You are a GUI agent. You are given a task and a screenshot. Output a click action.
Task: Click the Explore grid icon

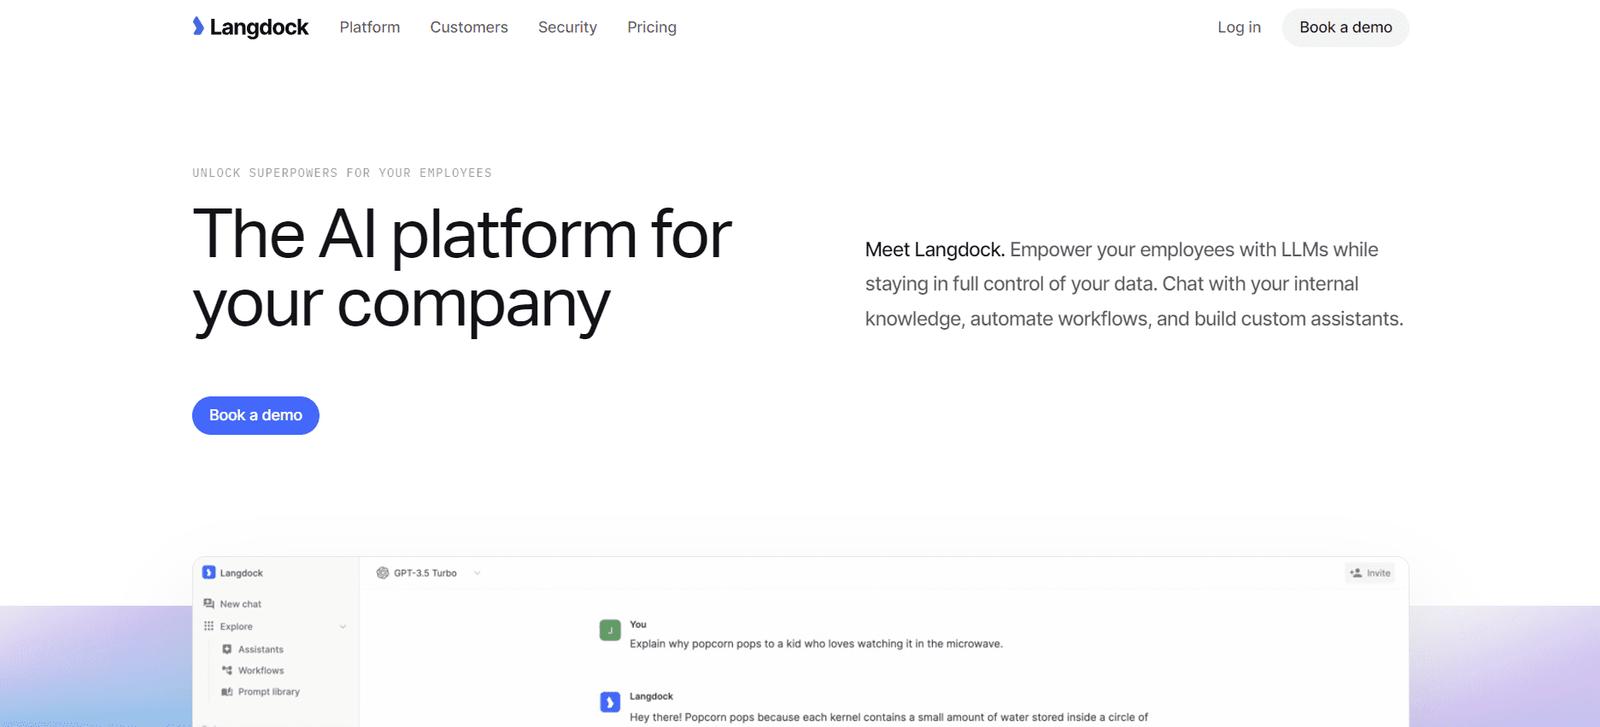click(209, 626)
